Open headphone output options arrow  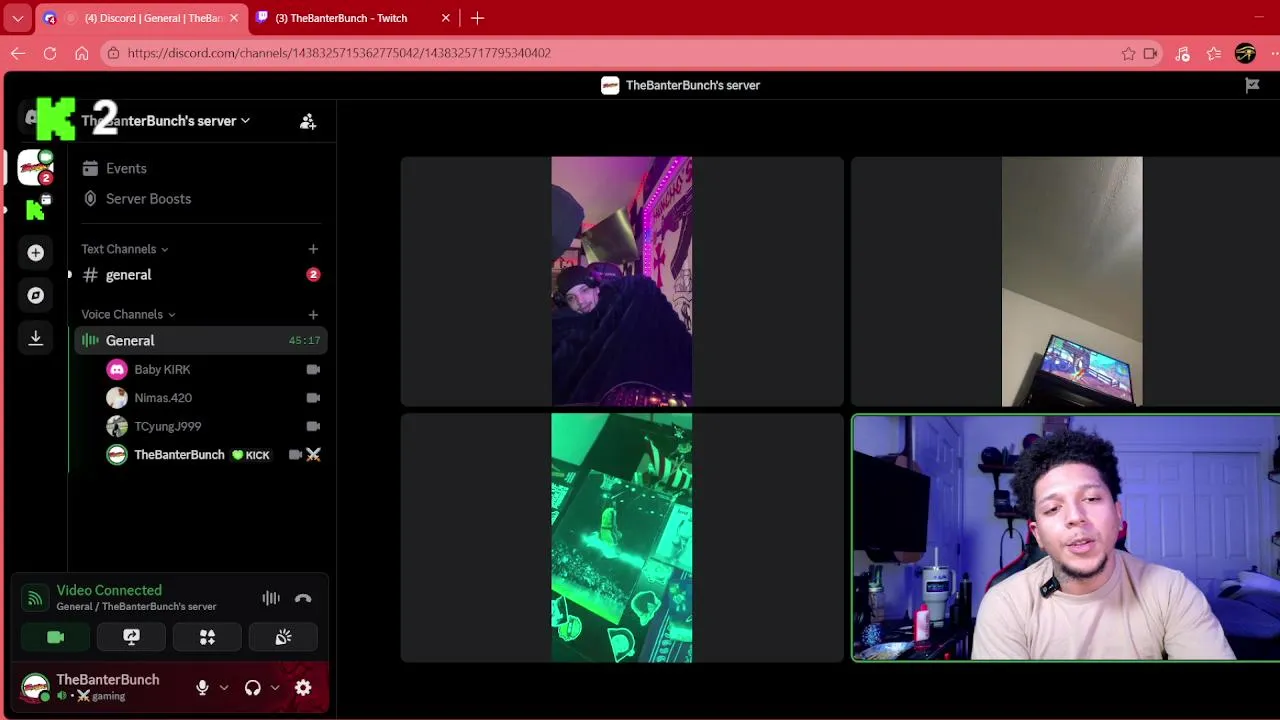point(275,688)
